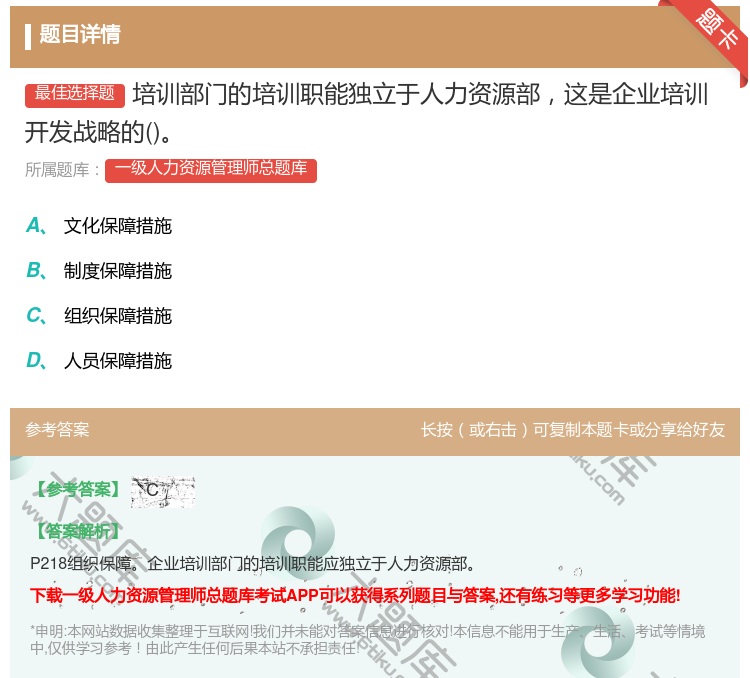Click the 题目详情 header title

click(80, 34)
